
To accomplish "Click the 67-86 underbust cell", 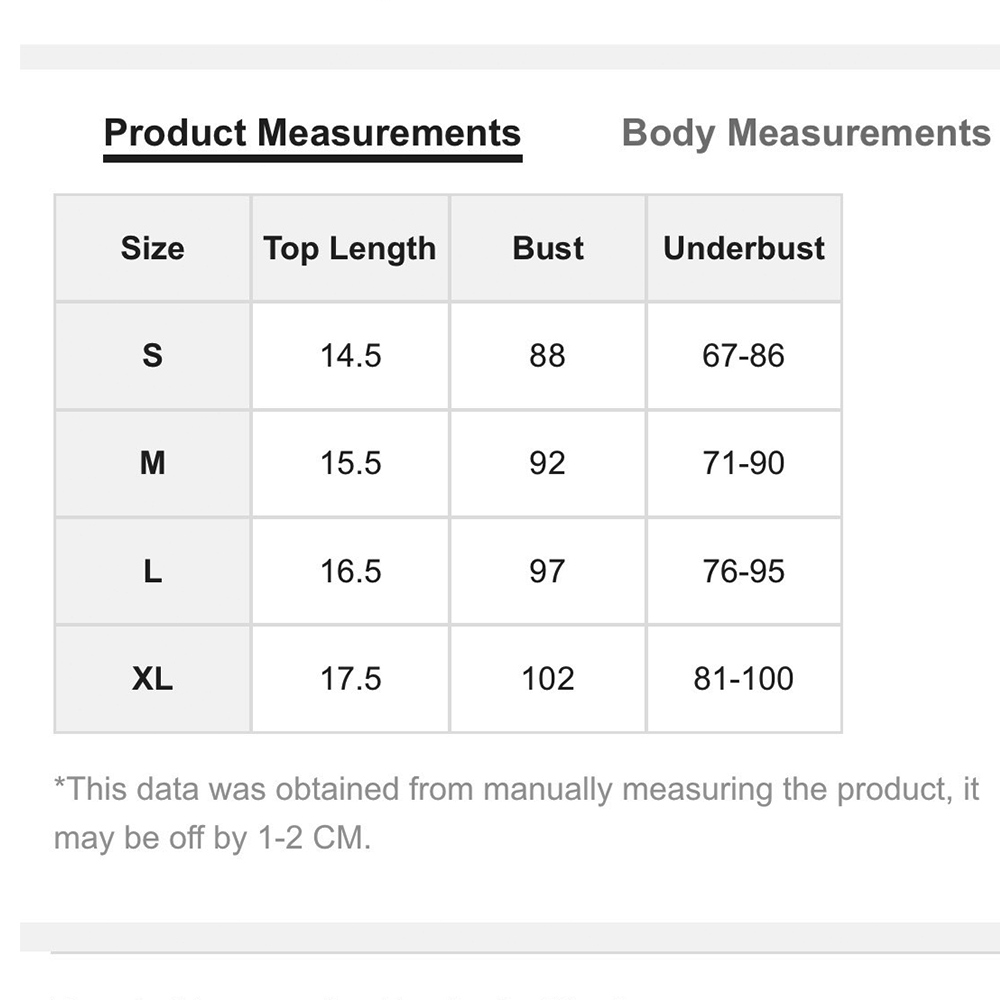I will (x=744, y=355).
